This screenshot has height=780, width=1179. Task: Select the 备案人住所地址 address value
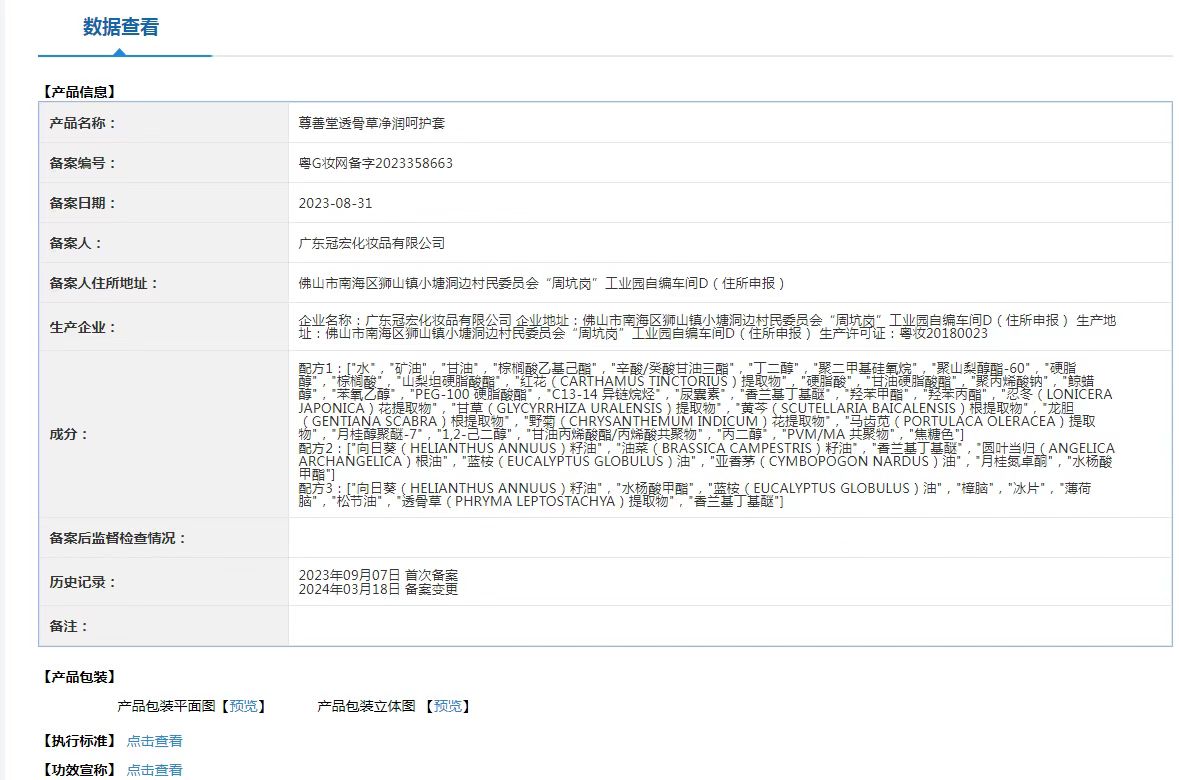tap(542, 283)
